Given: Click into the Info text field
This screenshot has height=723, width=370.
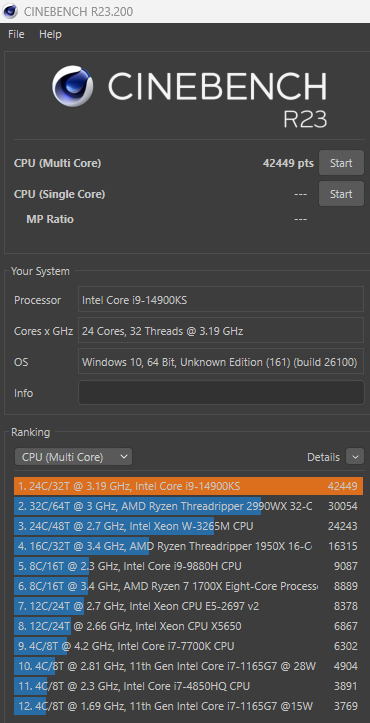Looking at the screenshot, I should point(221,392).
